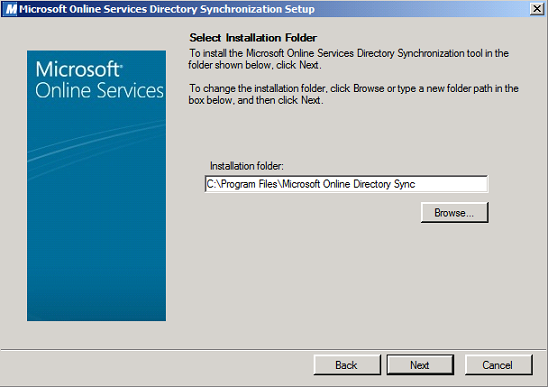Viewport: 548px width, 387px height.
Task: Click the light swoosh graphic in banner
Action: point(96,147)
